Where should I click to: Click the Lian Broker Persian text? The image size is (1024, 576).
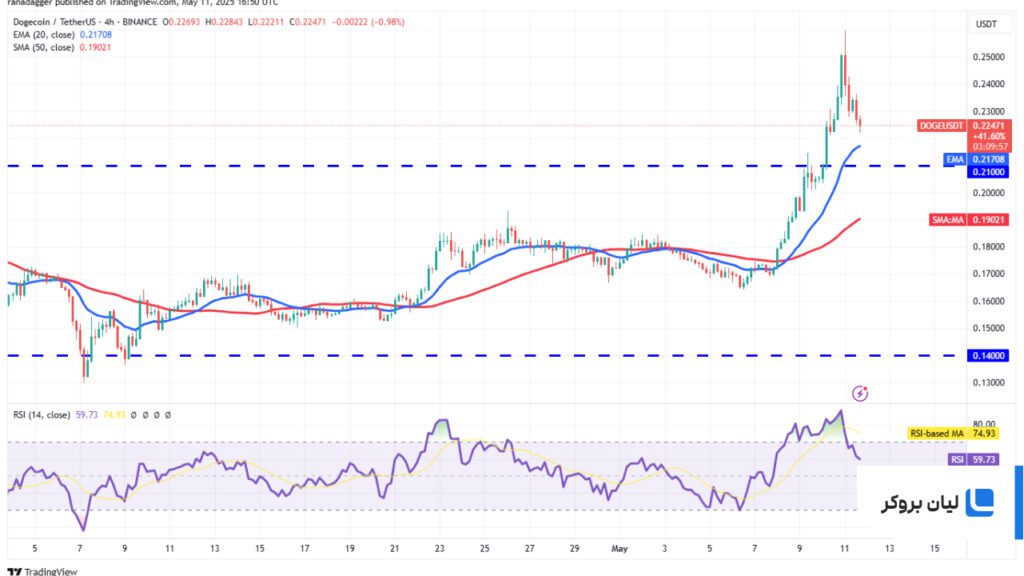tap(920, 504)
